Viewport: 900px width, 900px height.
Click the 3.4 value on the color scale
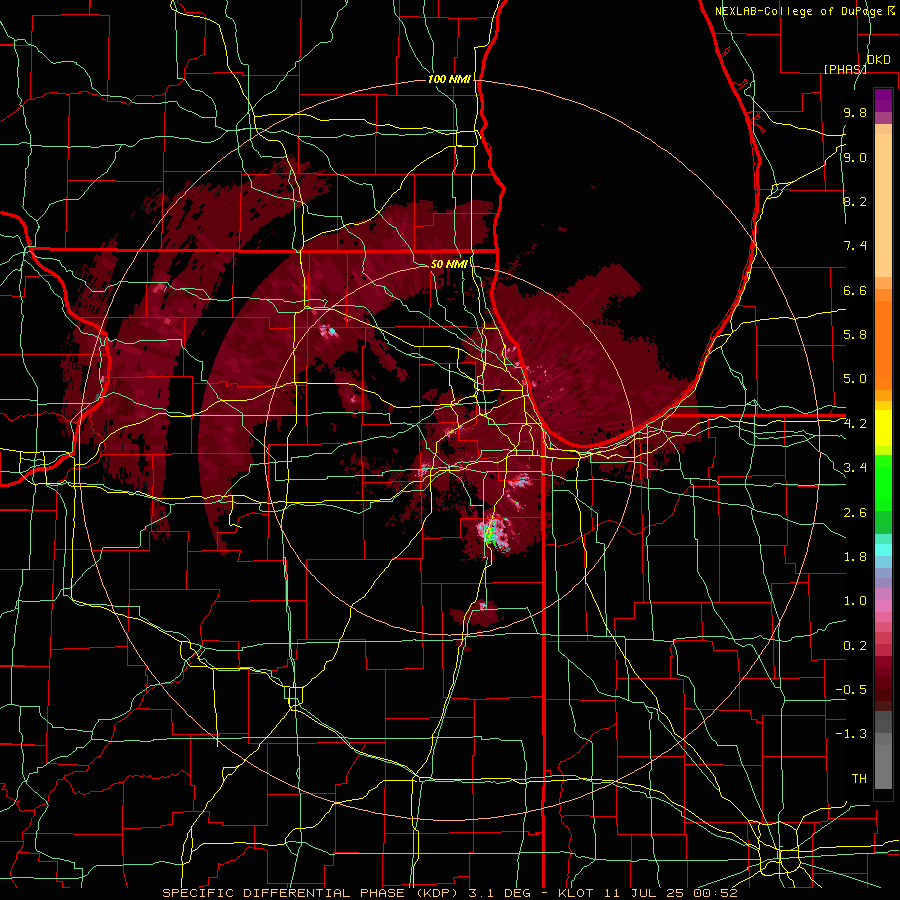tap(855, 468)
